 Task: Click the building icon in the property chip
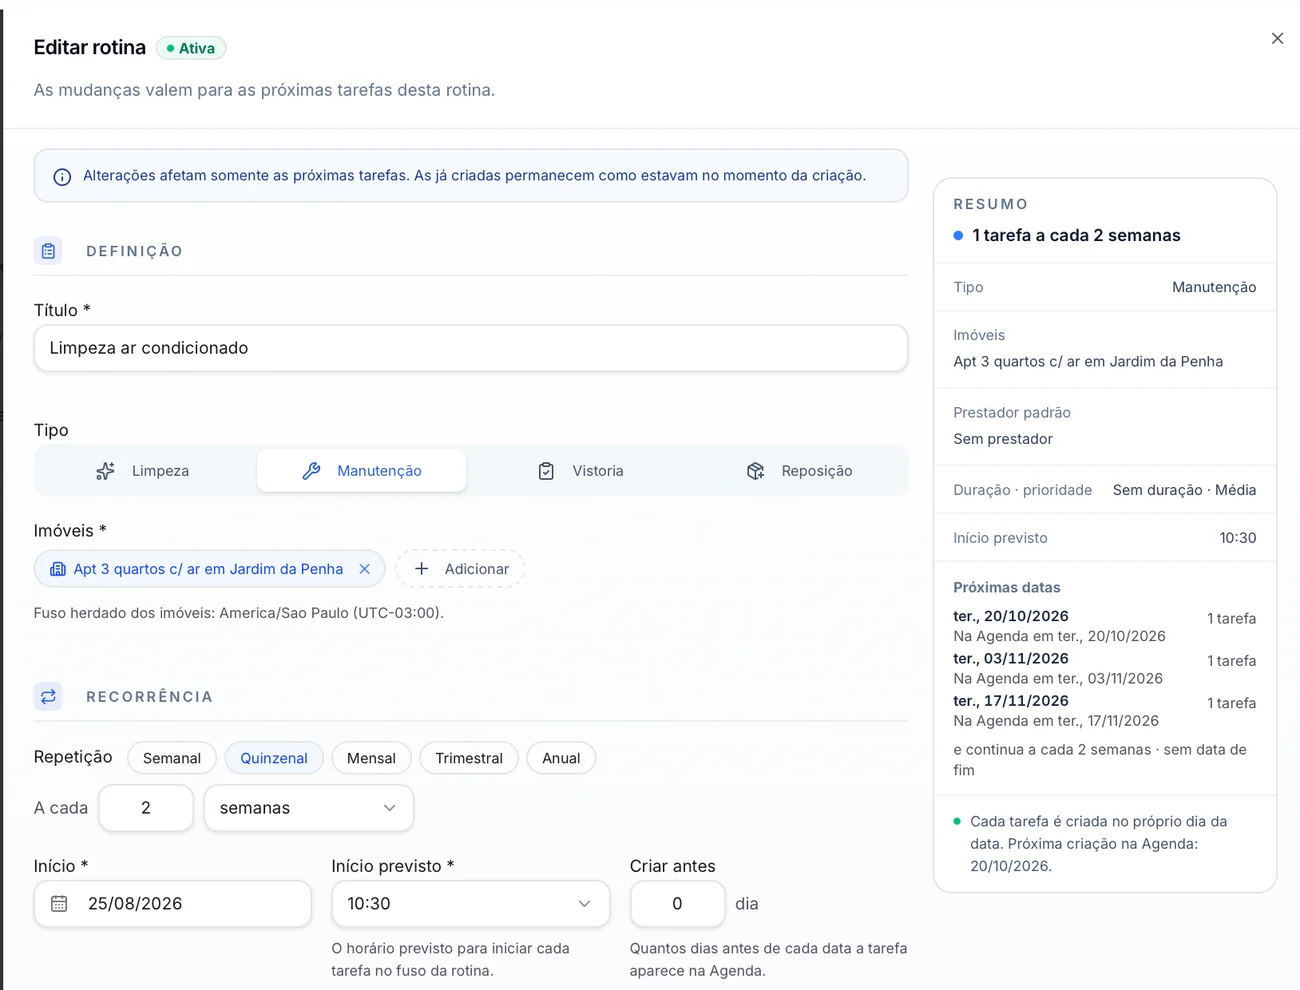tap(58, 569)
